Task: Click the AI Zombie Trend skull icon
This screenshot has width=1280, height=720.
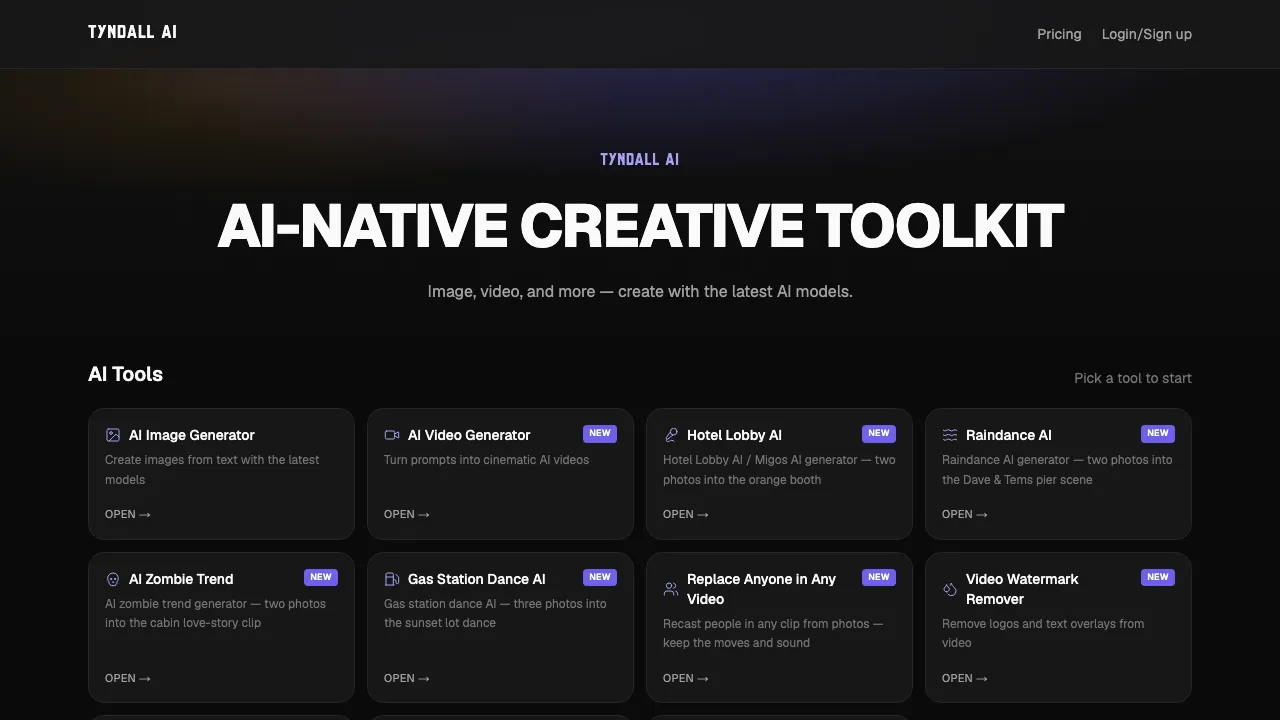Action: point(113,579)
